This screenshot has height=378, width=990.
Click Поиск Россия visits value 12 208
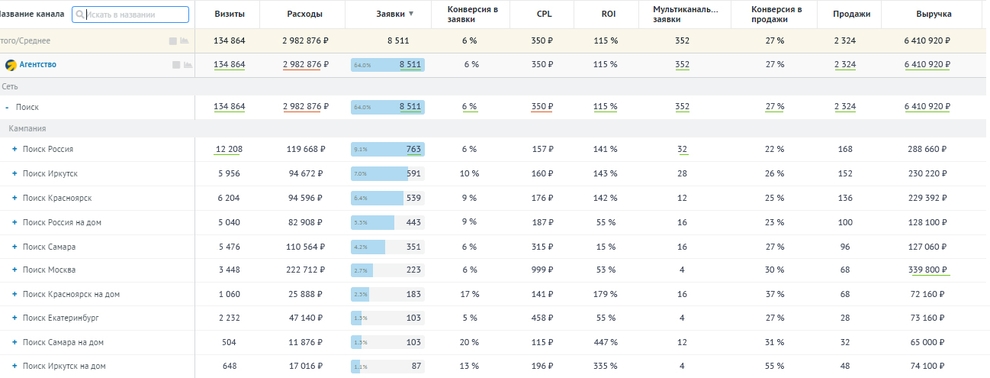pyautogui.click(x=229, y=150)
